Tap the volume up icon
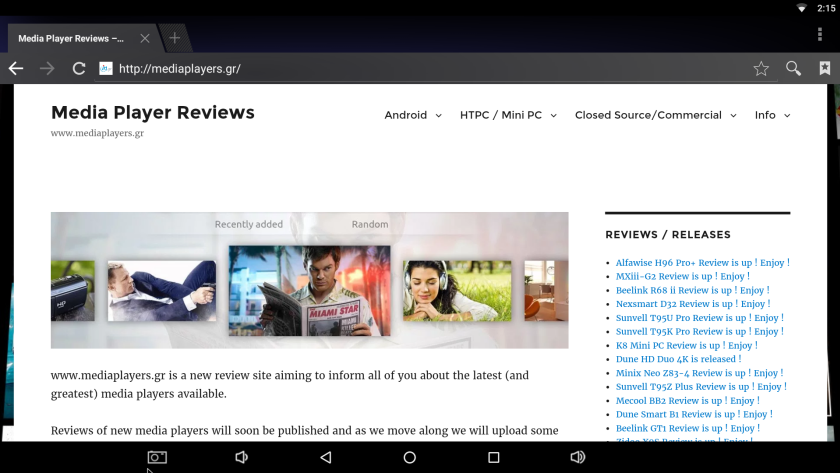This screenshot has height=473, width=840. [578, 457]
